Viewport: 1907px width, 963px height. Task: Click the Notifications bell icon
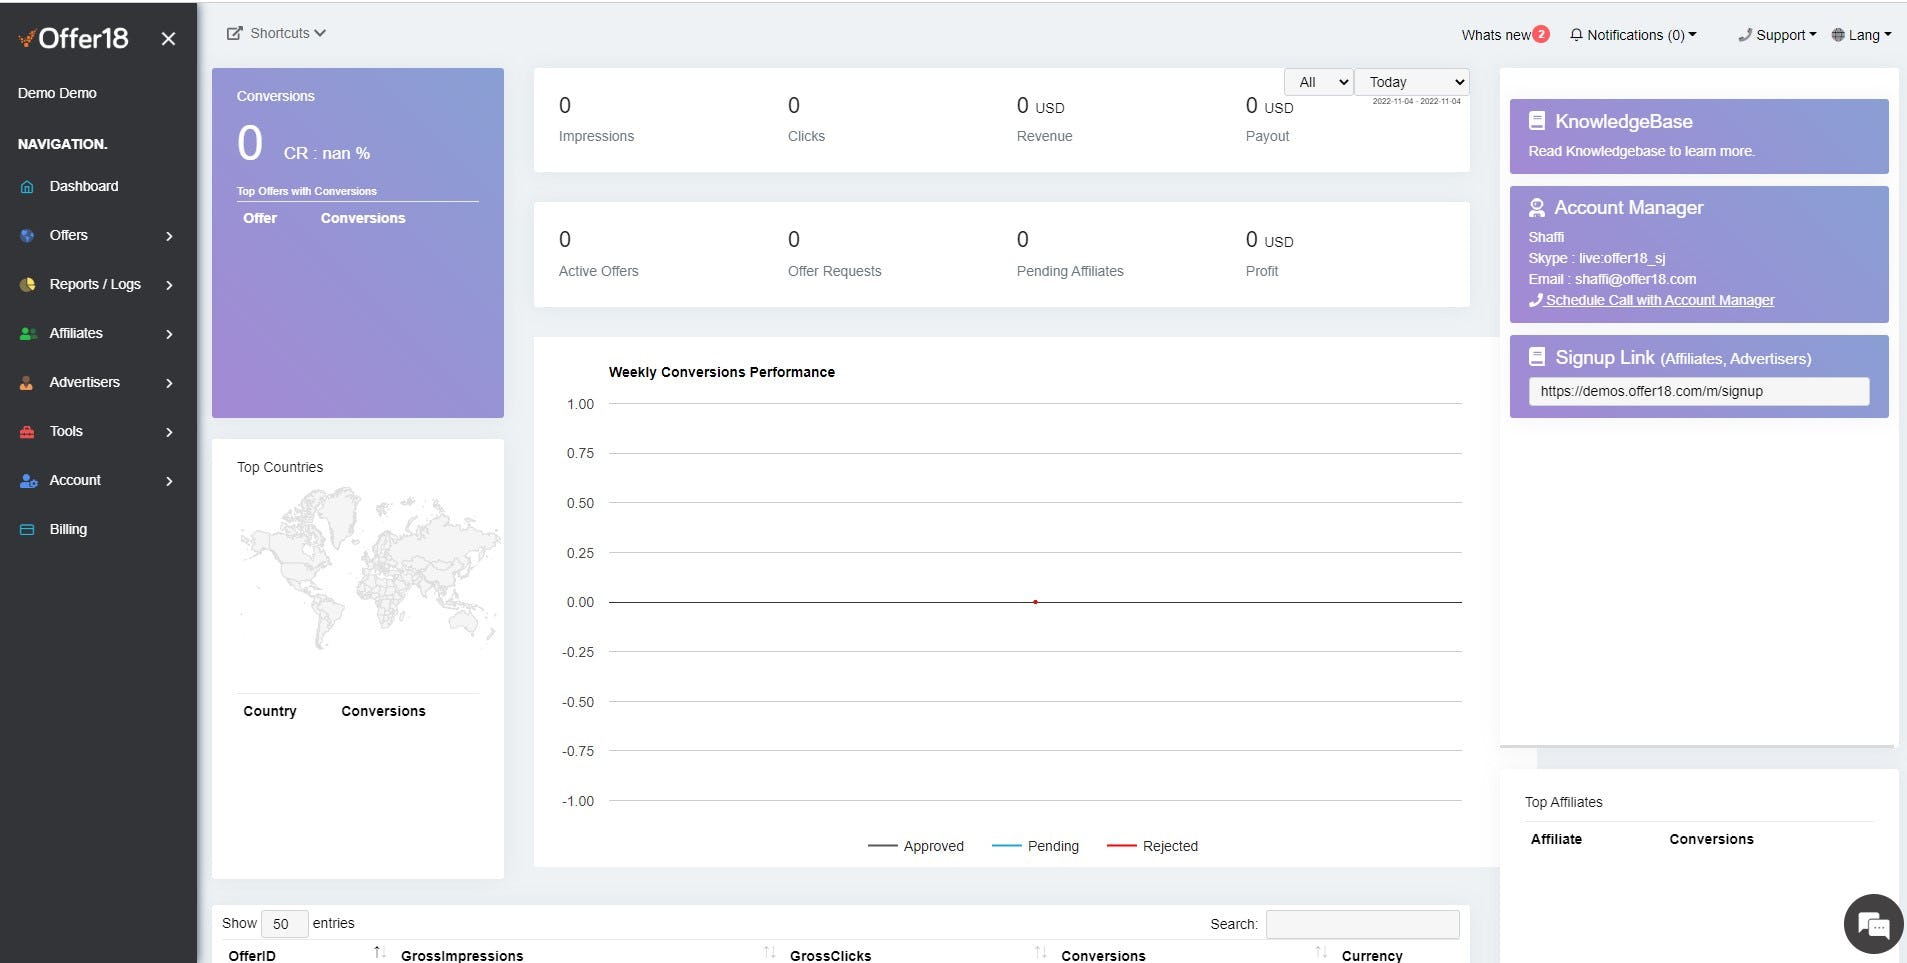click(1576, 35)
